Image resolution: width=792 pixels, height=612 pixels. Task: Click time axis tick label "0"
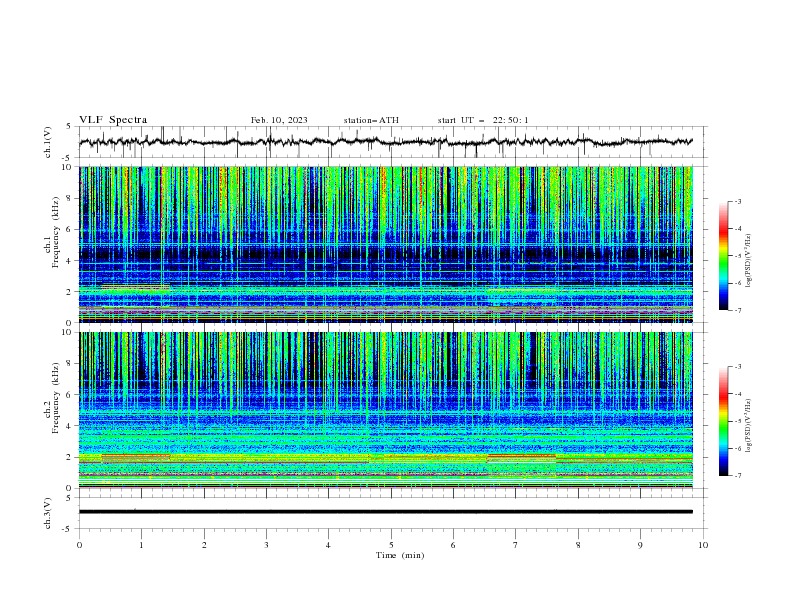[79, 545]
